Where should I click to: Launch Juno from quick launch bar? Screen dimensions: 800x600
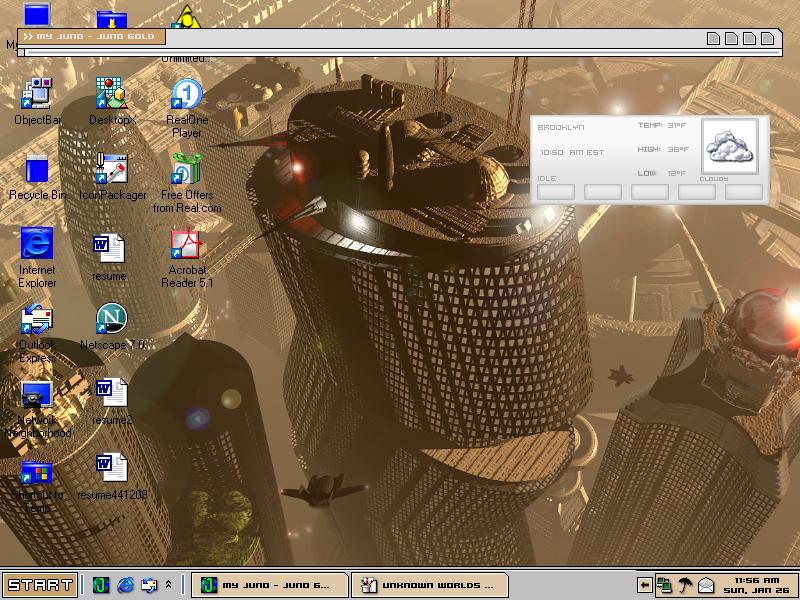[101, 585]
